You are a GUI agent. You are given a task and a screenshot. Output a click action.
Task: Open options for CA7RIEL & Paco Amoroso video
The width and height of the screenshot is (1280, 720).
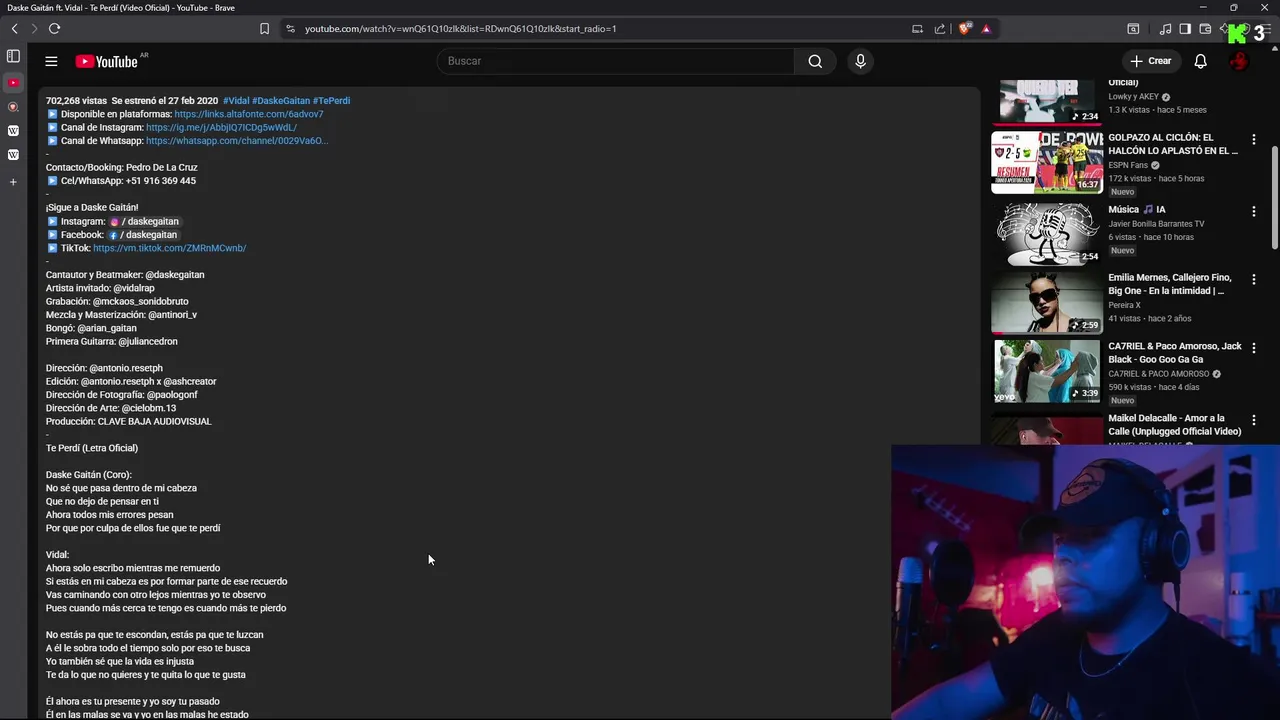click(x=1253, y=348)
